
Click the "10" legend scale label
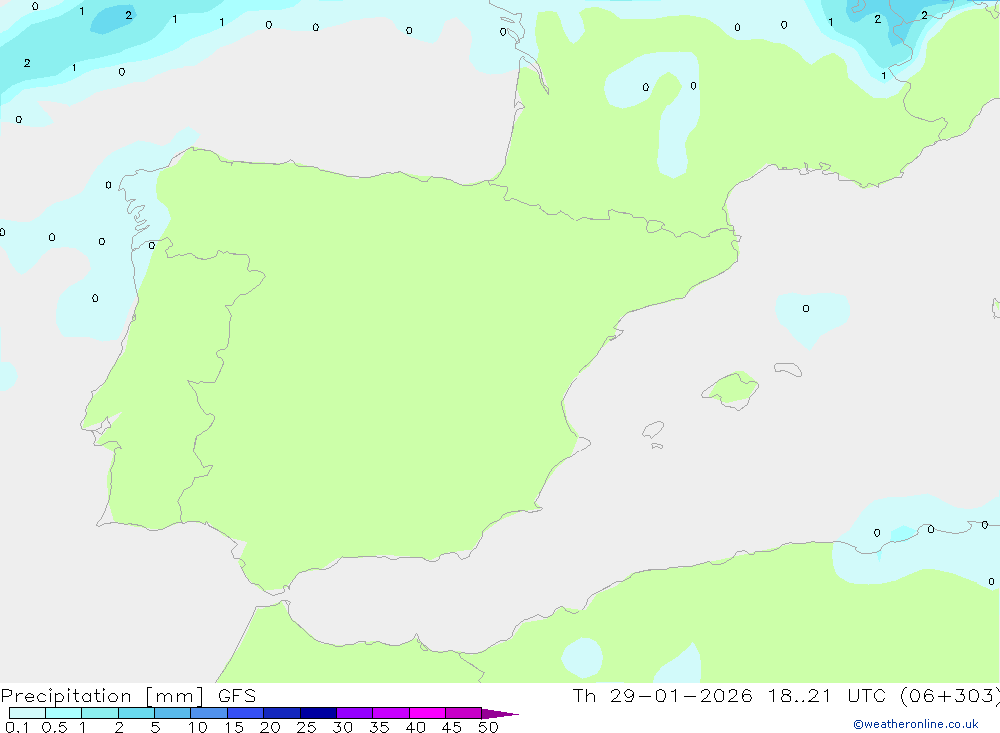[198, 727]
